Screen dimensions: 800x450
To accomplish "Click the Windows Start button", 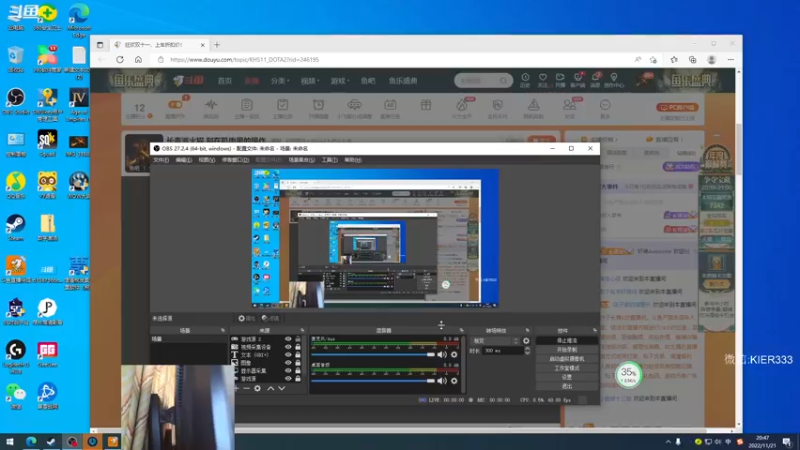I will click(10, 442).
